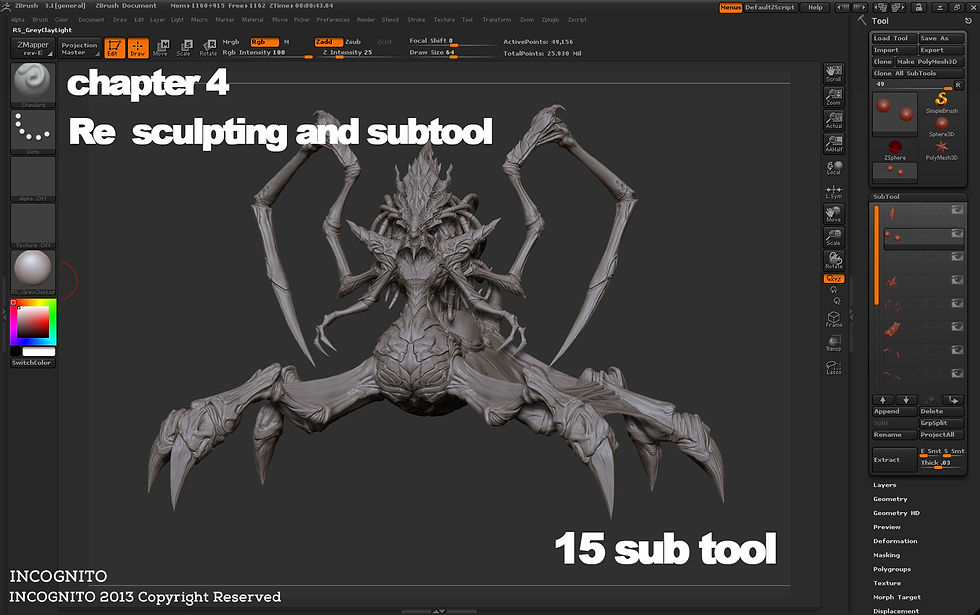Expand the Preview subpalette
Viewport: 980px width, 615px height.
pos(887,527)
